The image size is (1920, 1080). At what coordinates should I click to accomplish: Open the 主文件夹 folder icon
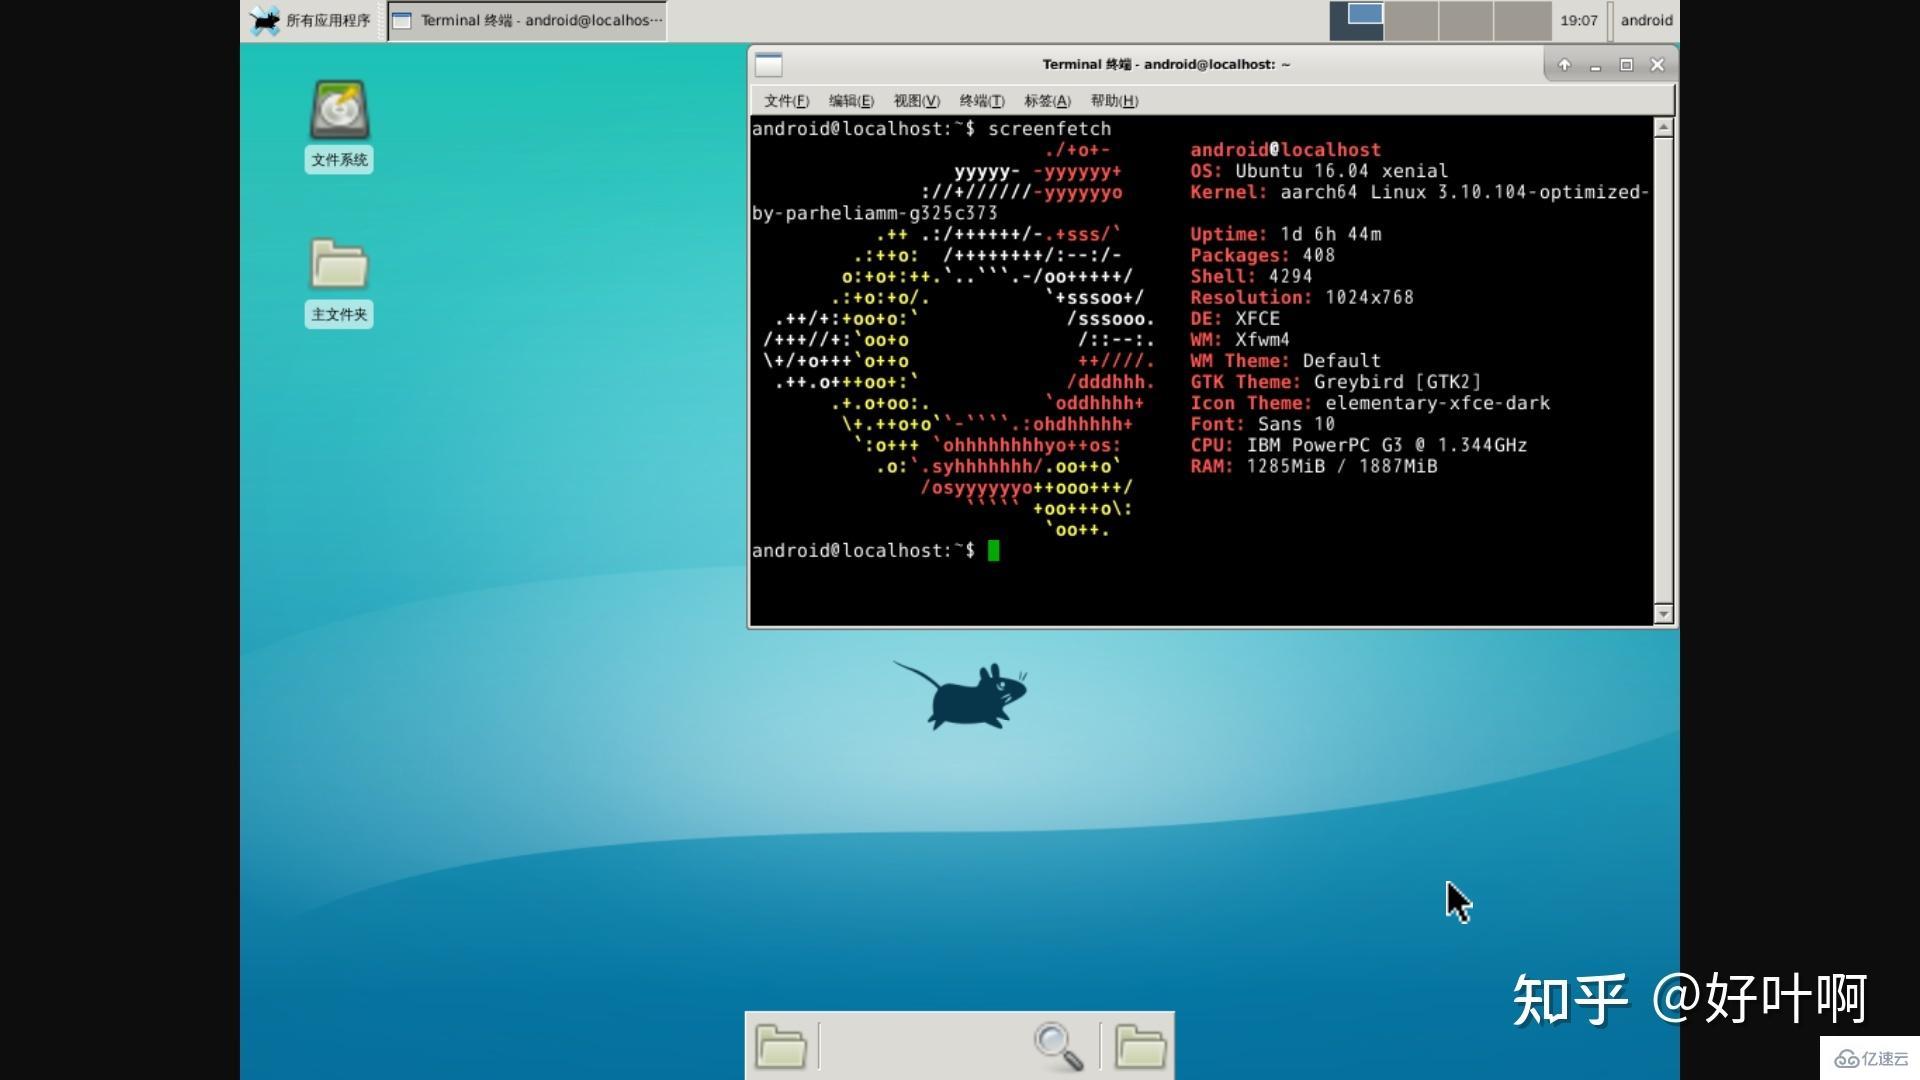[x=338, y=268]
